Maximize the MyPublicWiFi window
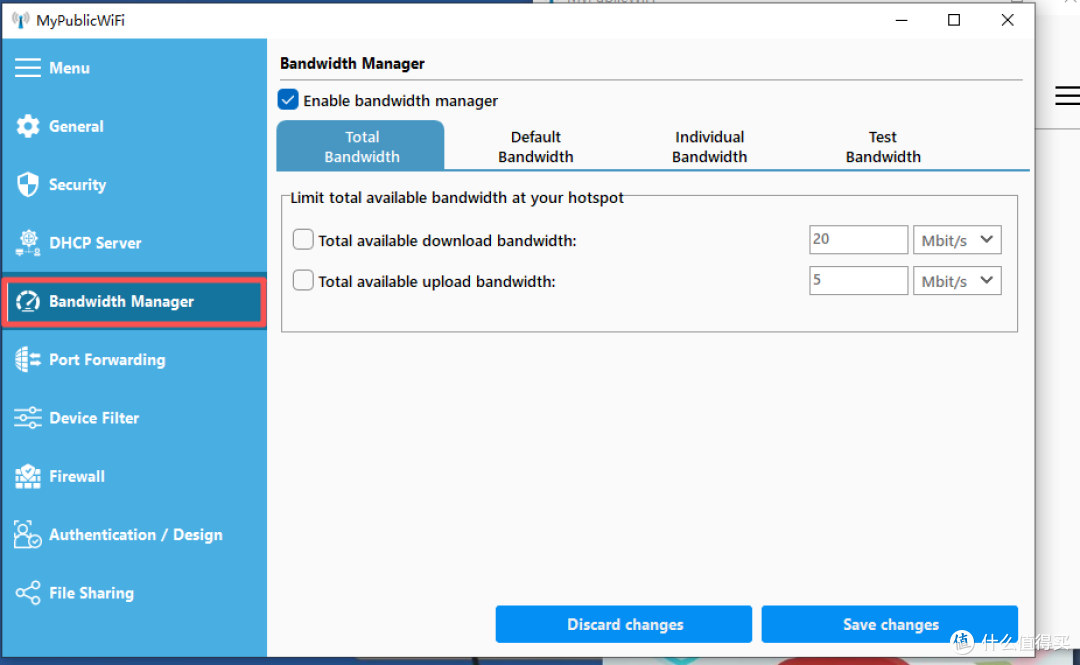Image resolution: width=1080 pixels, height=665 pixels. [954, 20]
